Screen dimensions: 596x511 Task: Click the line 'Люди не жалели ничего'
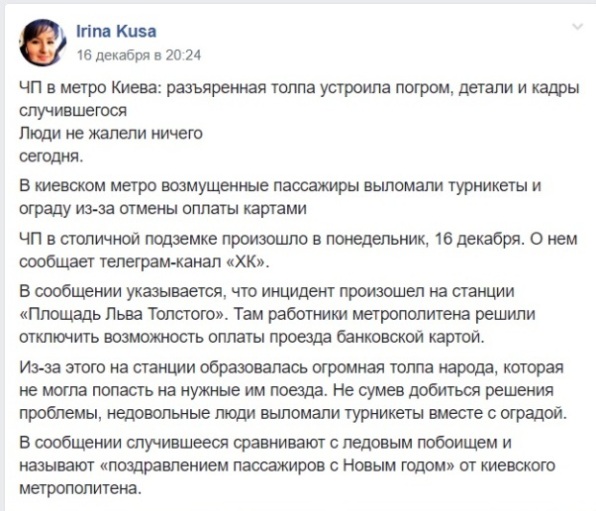coord(111,133)
